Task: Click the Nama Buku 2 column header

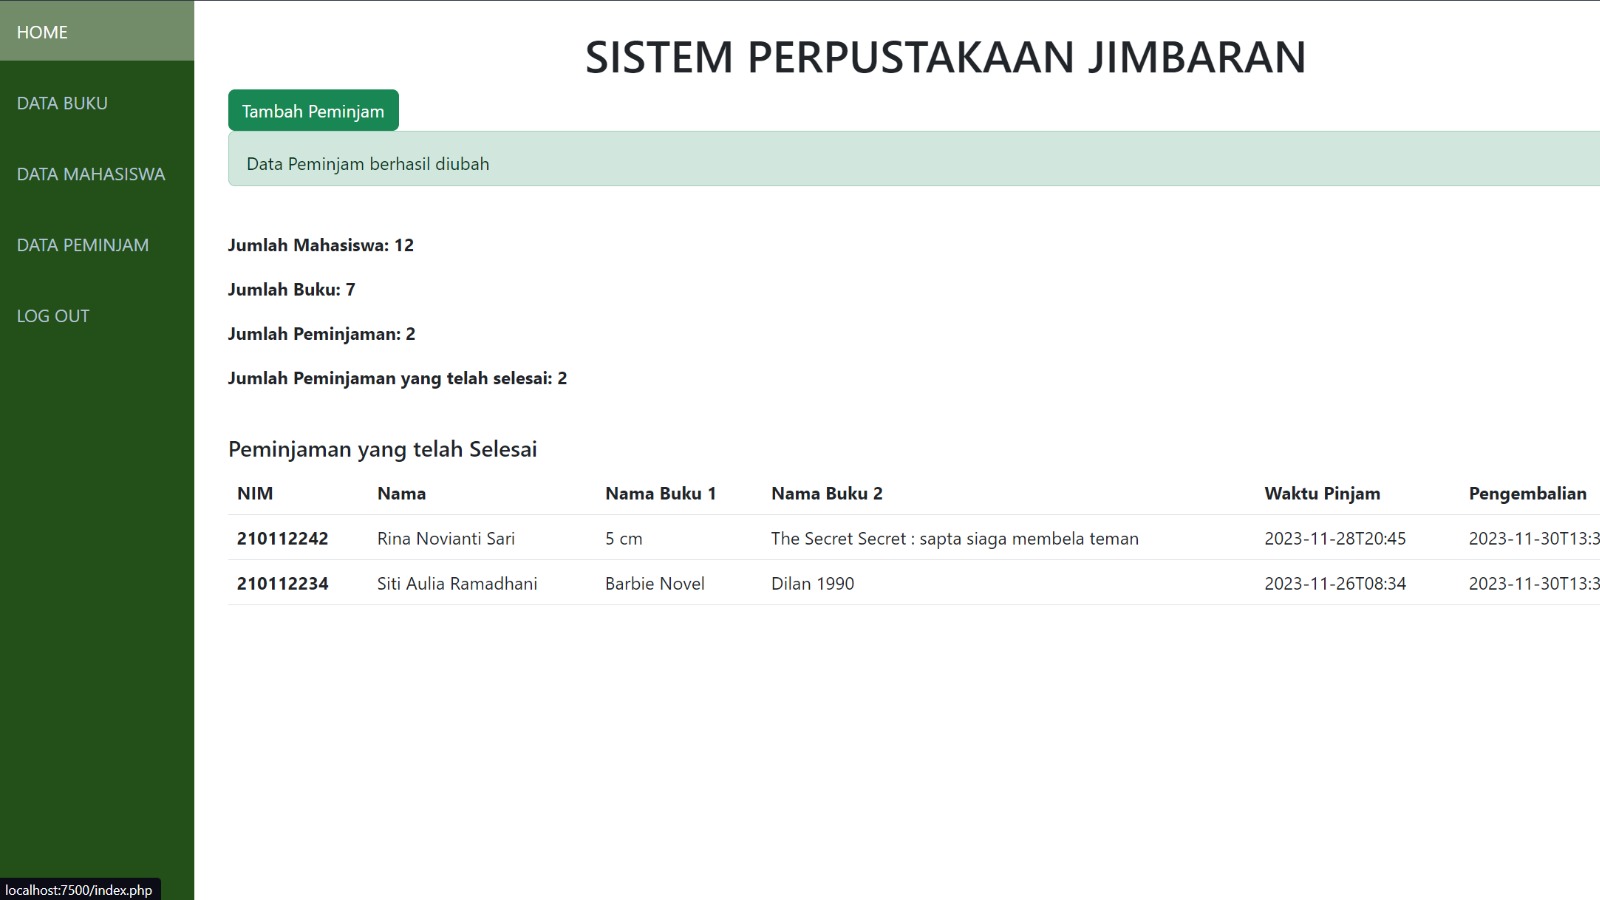Action: [x=827, y=493]
